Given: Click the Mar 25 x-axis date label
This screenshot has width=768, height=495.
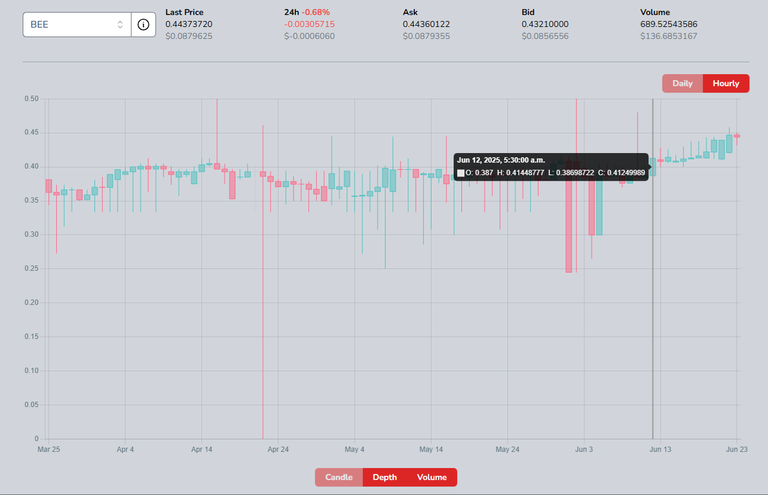Looking at the screenshot, I should pyautogui.click(x=49, y=449).
